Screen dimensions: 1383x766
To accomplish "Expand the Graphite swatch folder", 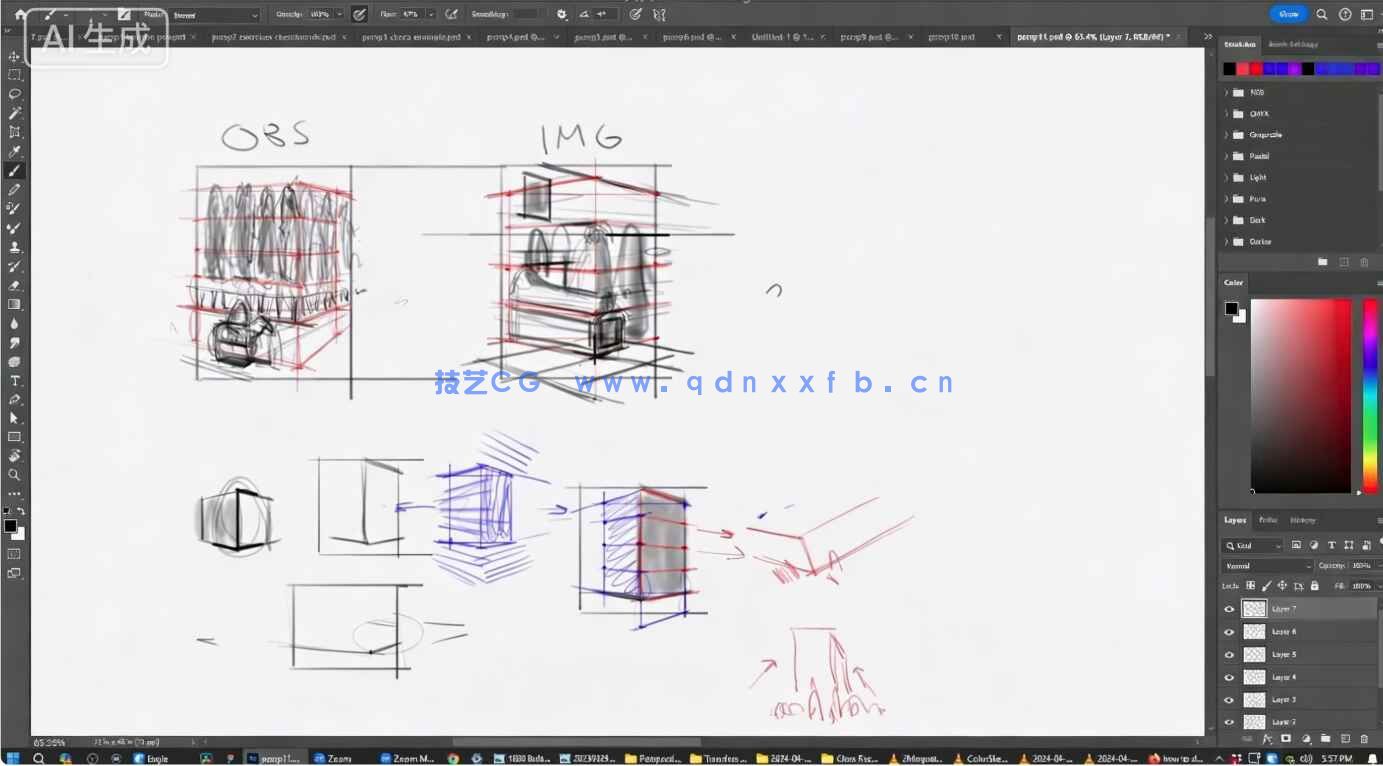I will coord(1227,135).
